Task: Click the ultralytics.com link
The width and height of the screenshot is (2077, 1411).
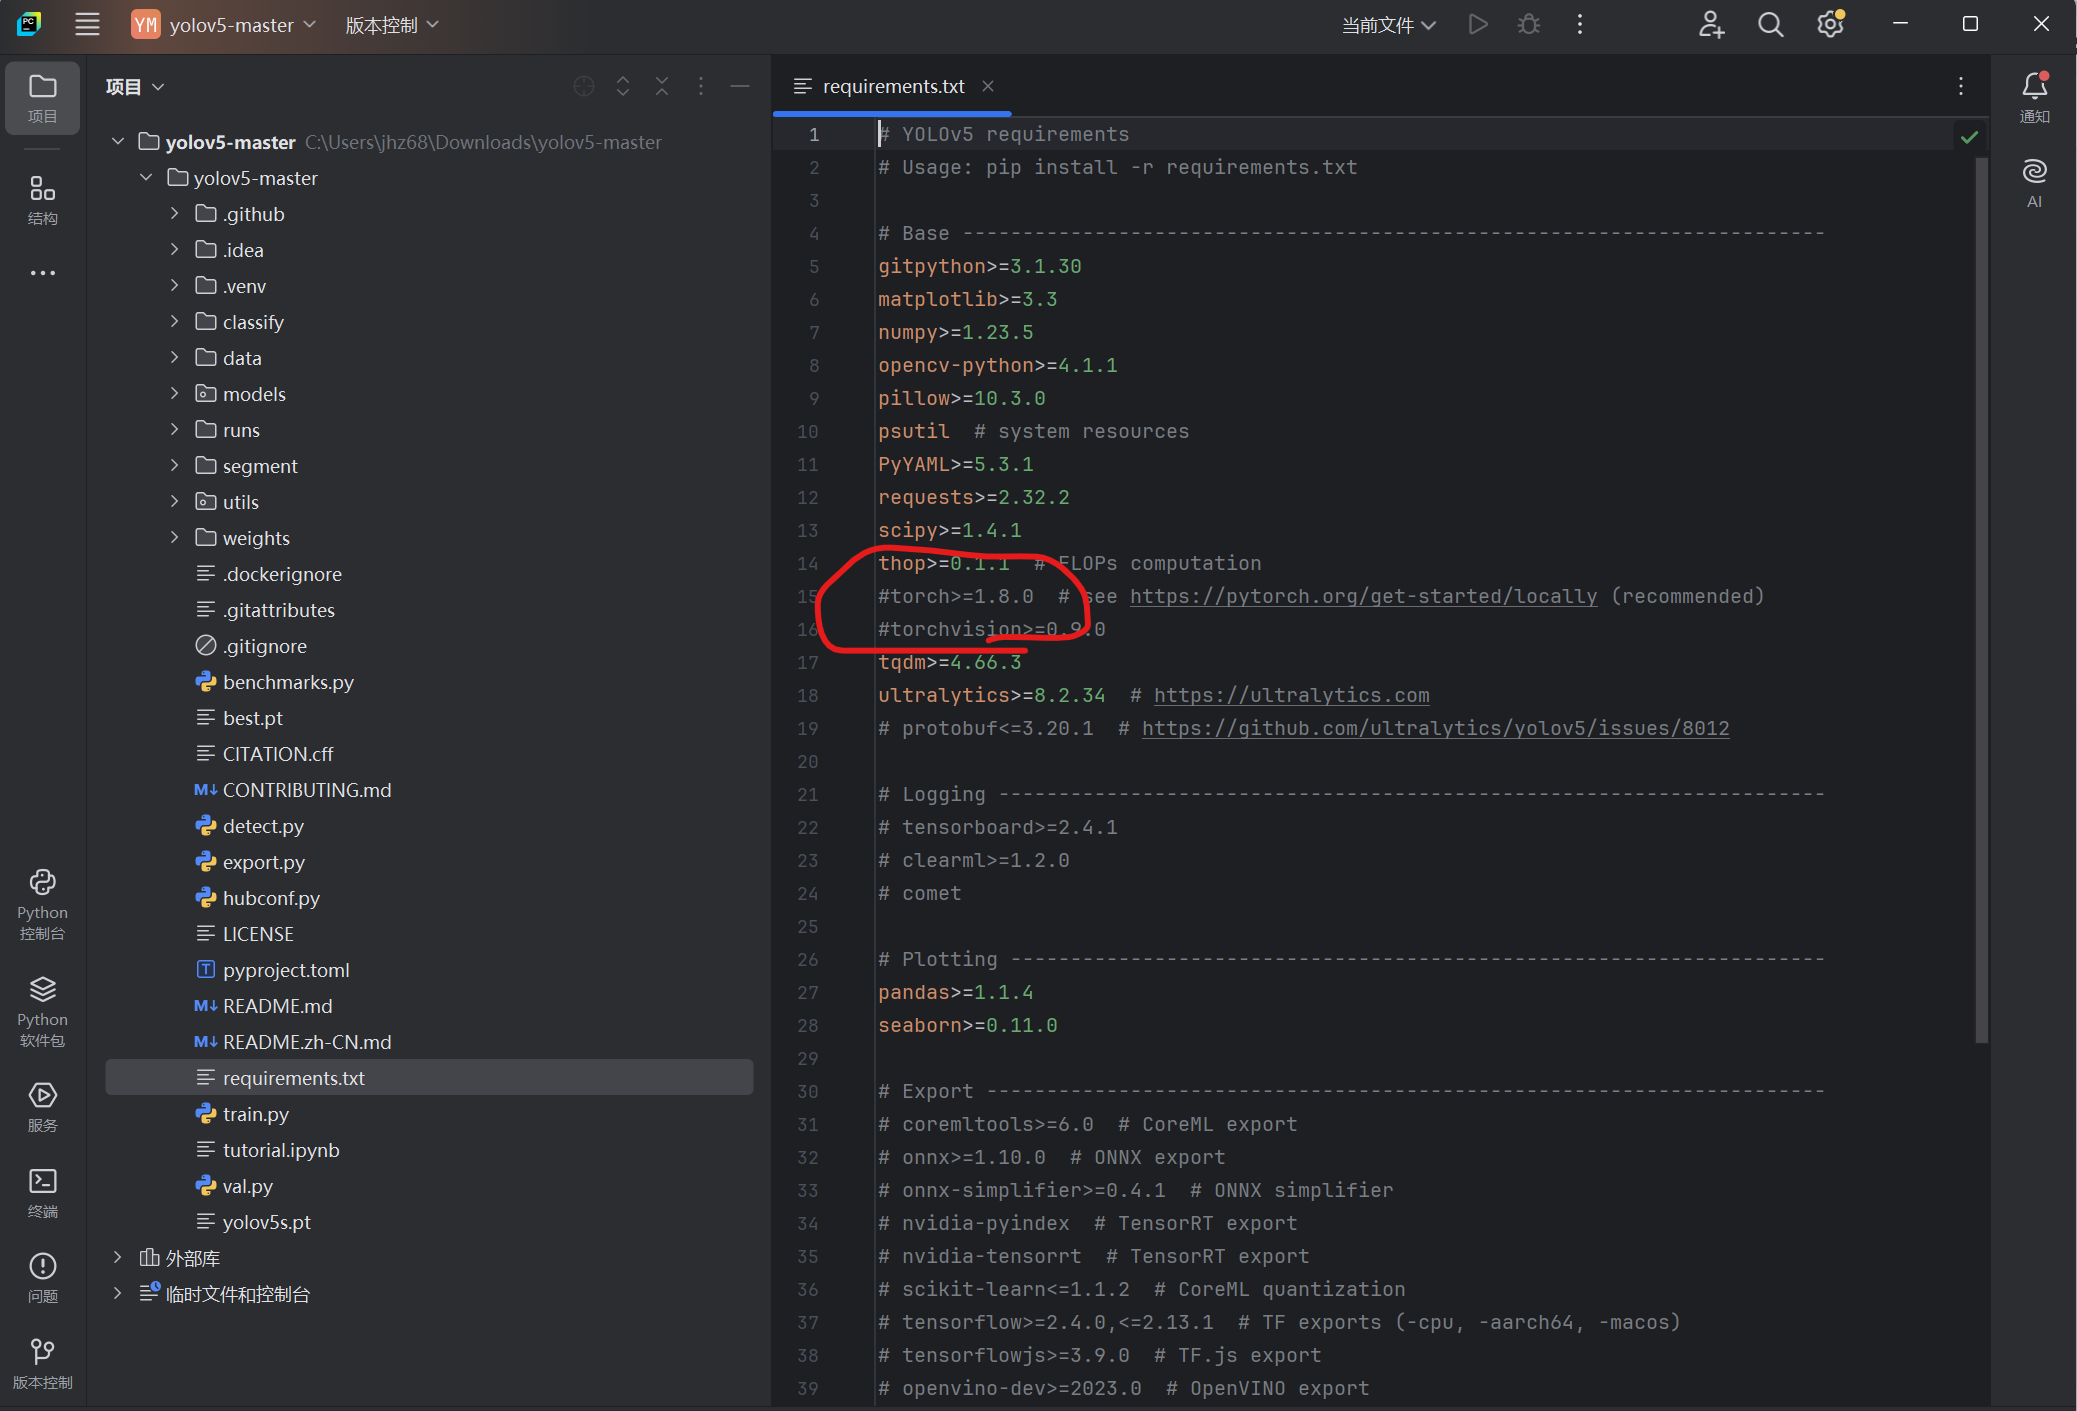Action: point(1291,696)
